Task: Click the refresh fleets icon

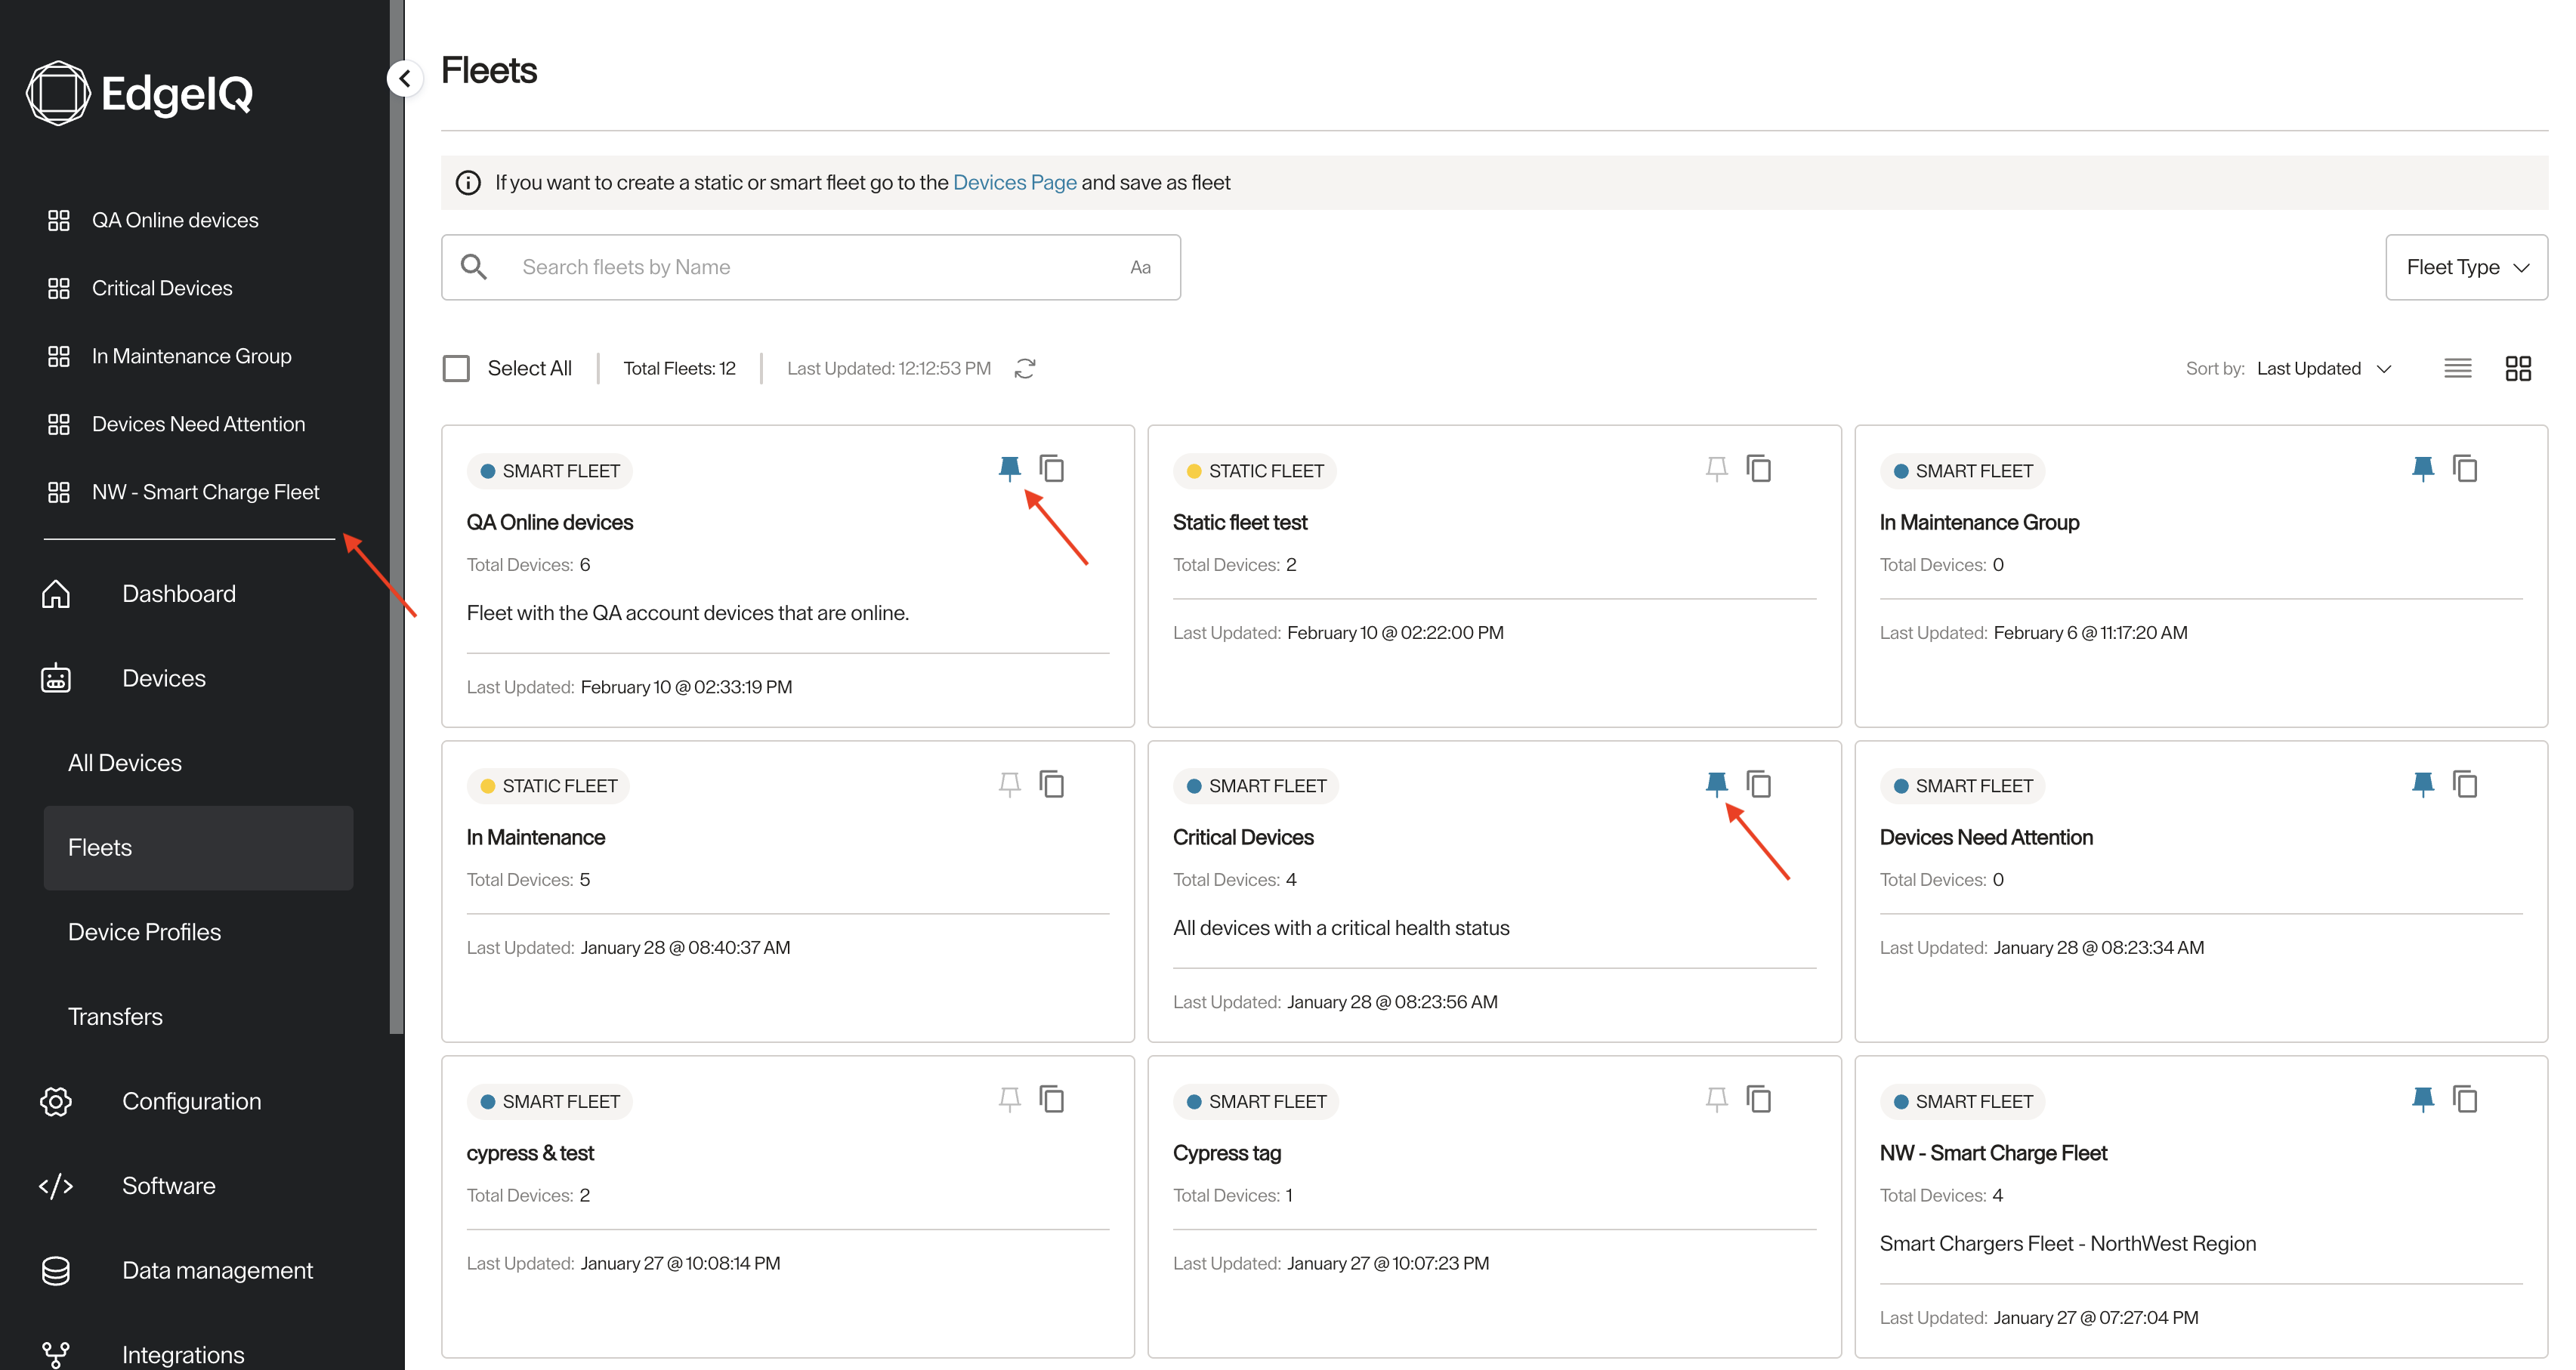Action: click(x=1025, y=368)
